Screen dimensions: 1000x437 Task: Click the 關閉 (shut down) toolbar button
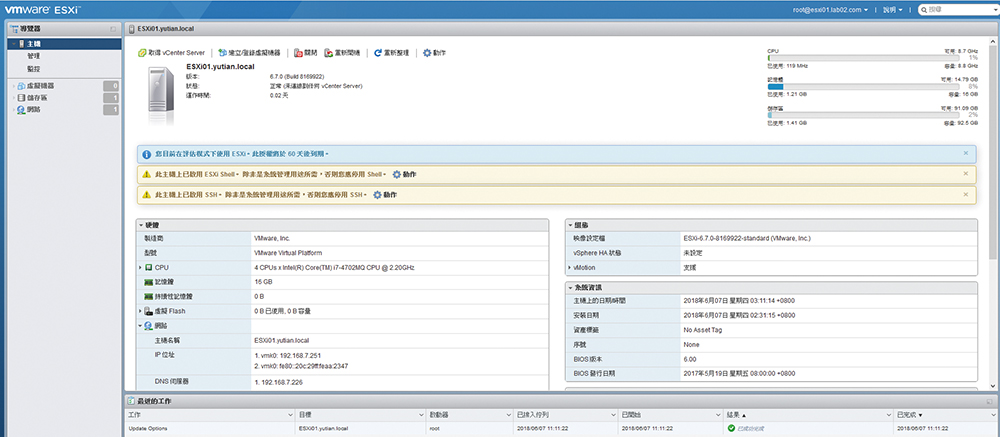(x=304, y=52)
